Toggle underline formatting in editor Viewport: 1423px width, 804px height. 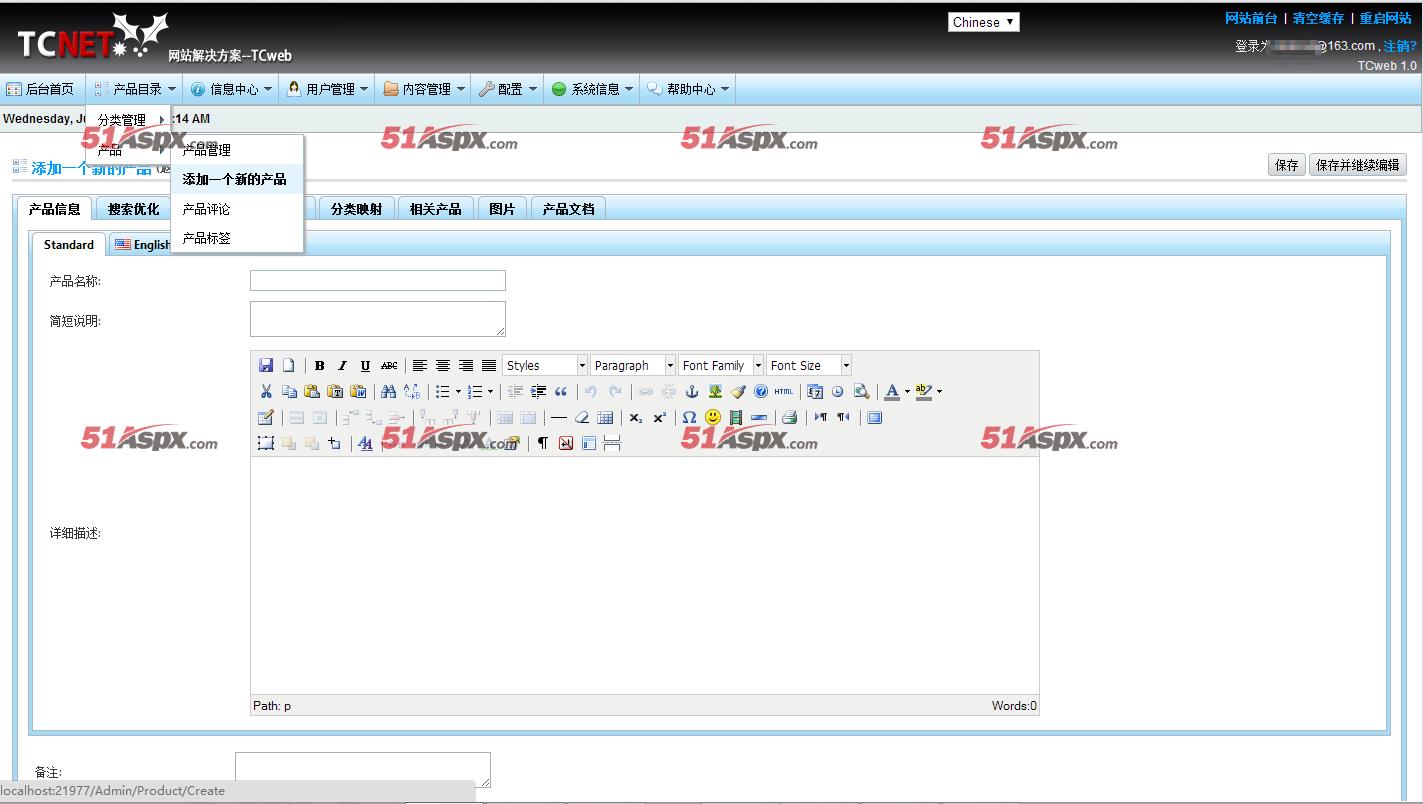point(365,365)
